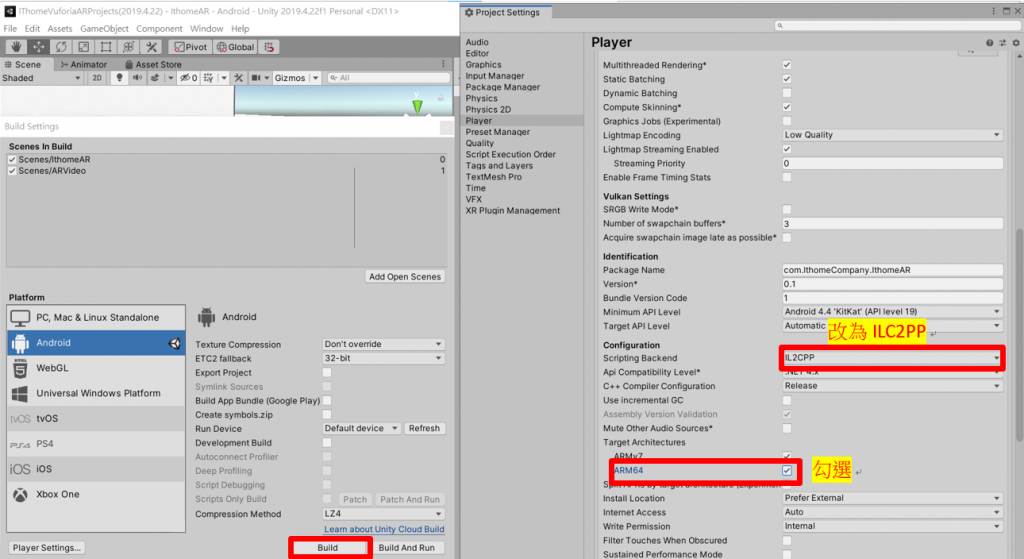The image size is (1024, 559).
Task: Open Compression Method dropdown
Action: pos(383,514)
